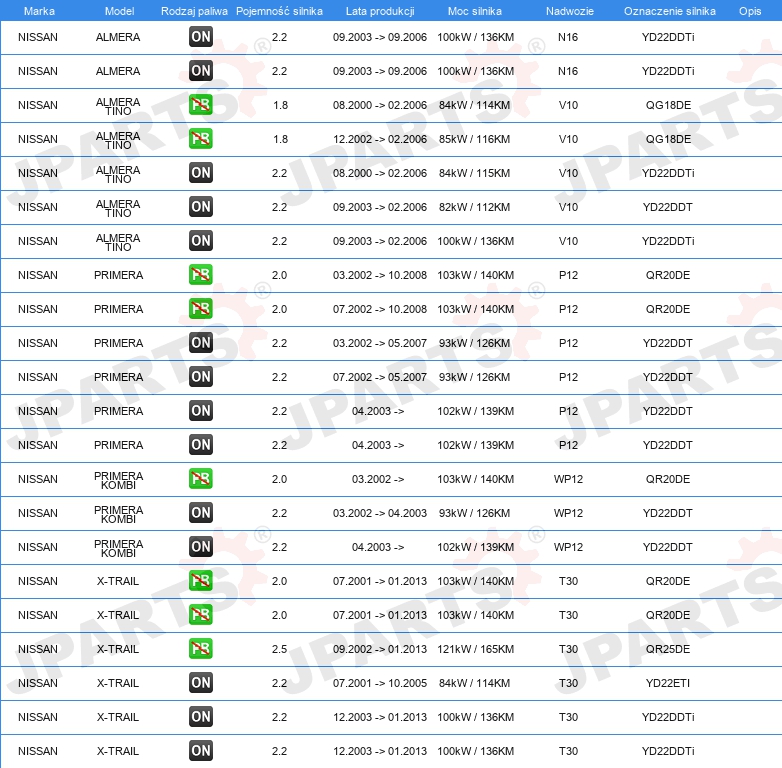Click production years 09.2002 -> 01.2013
Viewport: 782px width, 768px height.
click(x=380, y=649)
